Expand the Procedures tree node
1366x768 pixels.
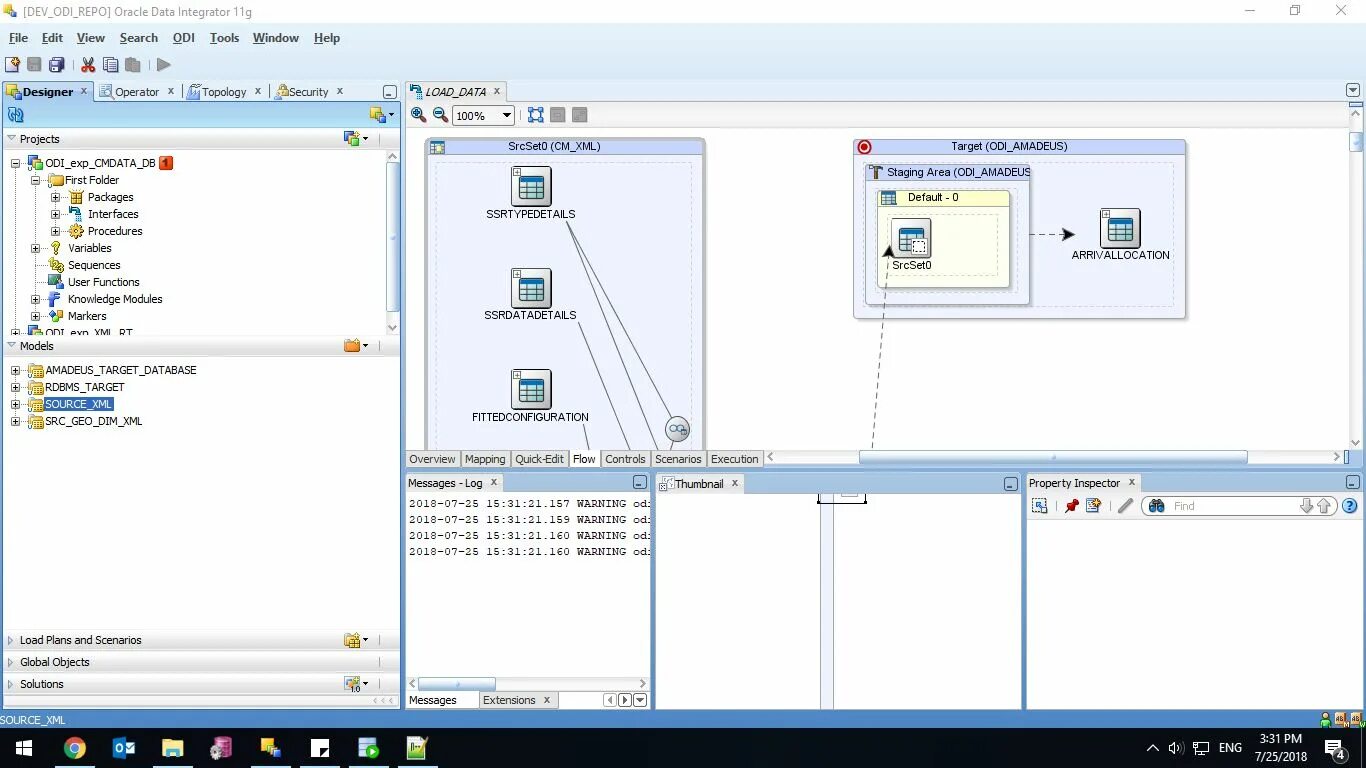pos(56,231)
